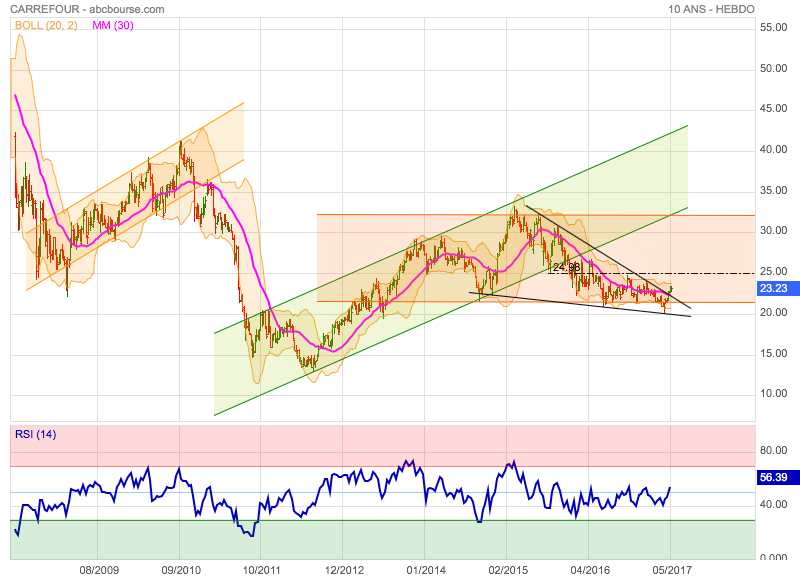800x580 pixels.
Task: Click the 55.00 price axis value
Action: pos(773,28)
